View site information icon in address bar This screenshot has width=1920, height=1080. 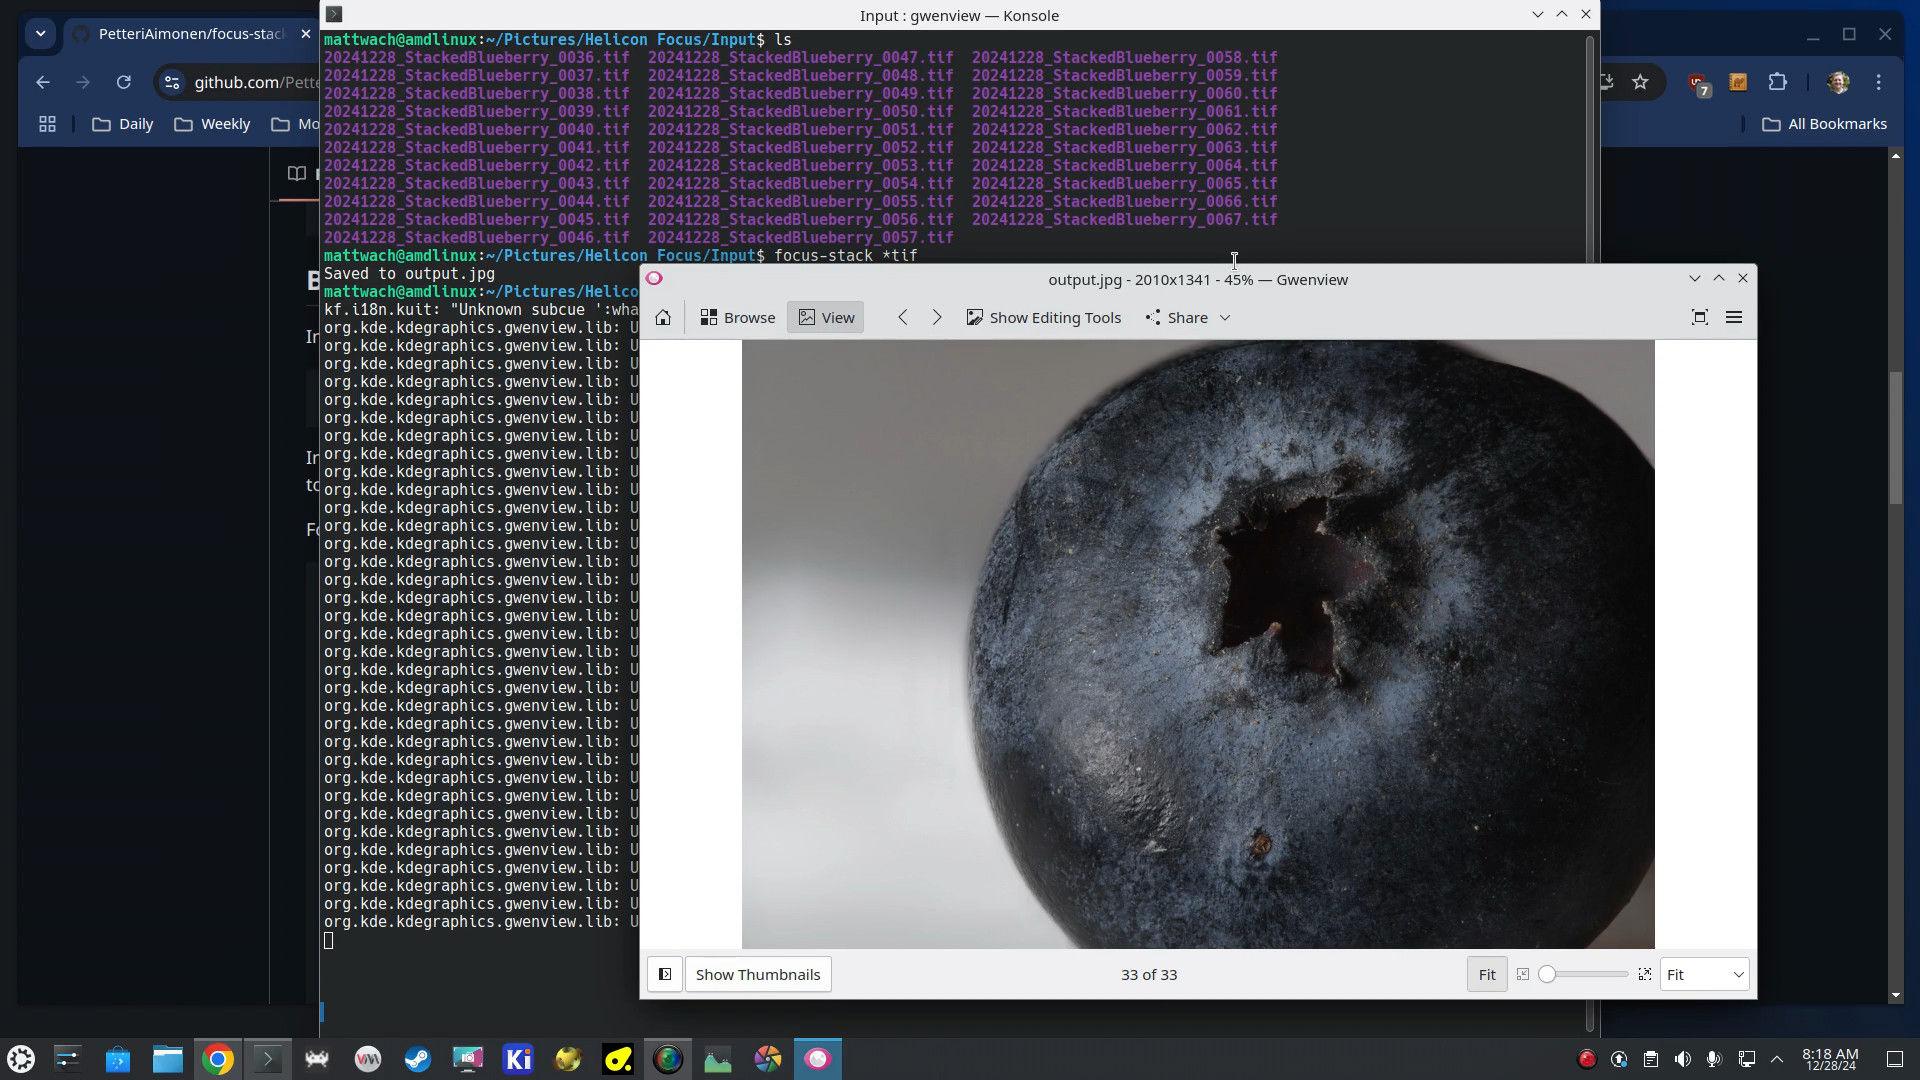click(x=172, y=83)
